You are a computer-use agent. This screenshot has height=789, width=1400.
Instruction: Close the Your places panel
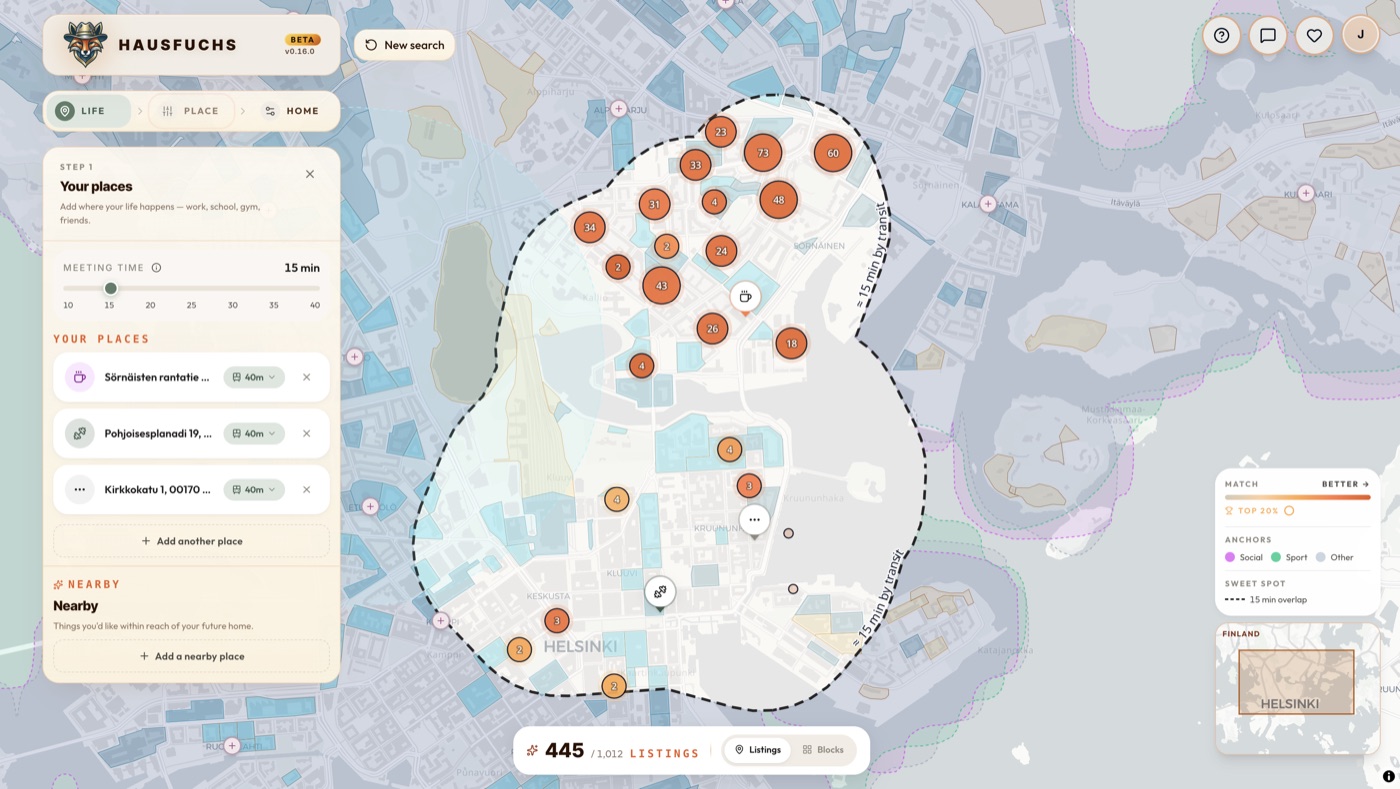coord(310,174)
